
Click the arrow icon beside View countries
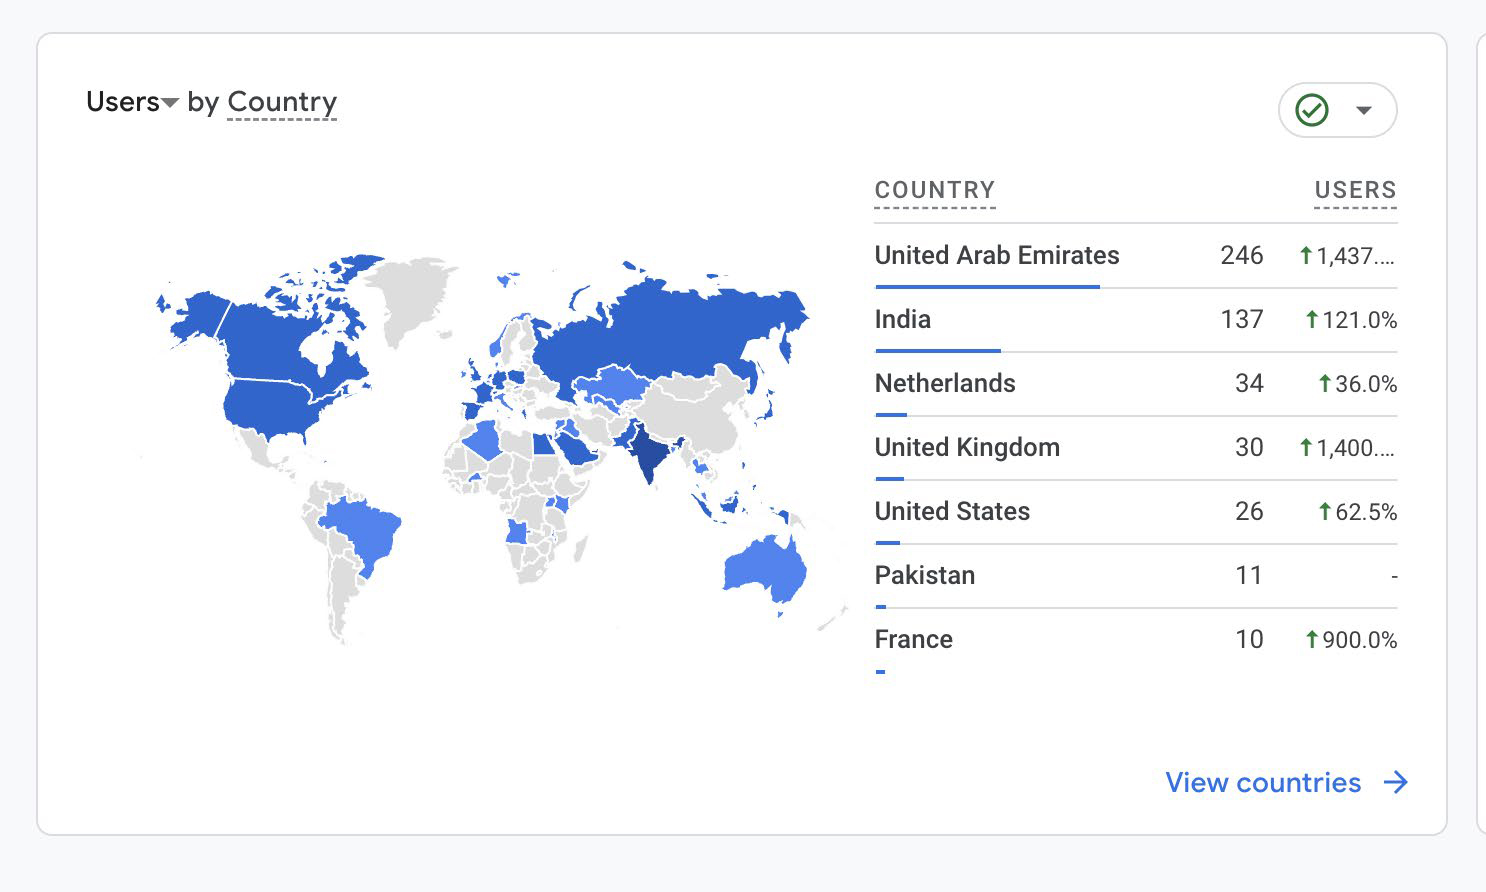(1397, 783)
